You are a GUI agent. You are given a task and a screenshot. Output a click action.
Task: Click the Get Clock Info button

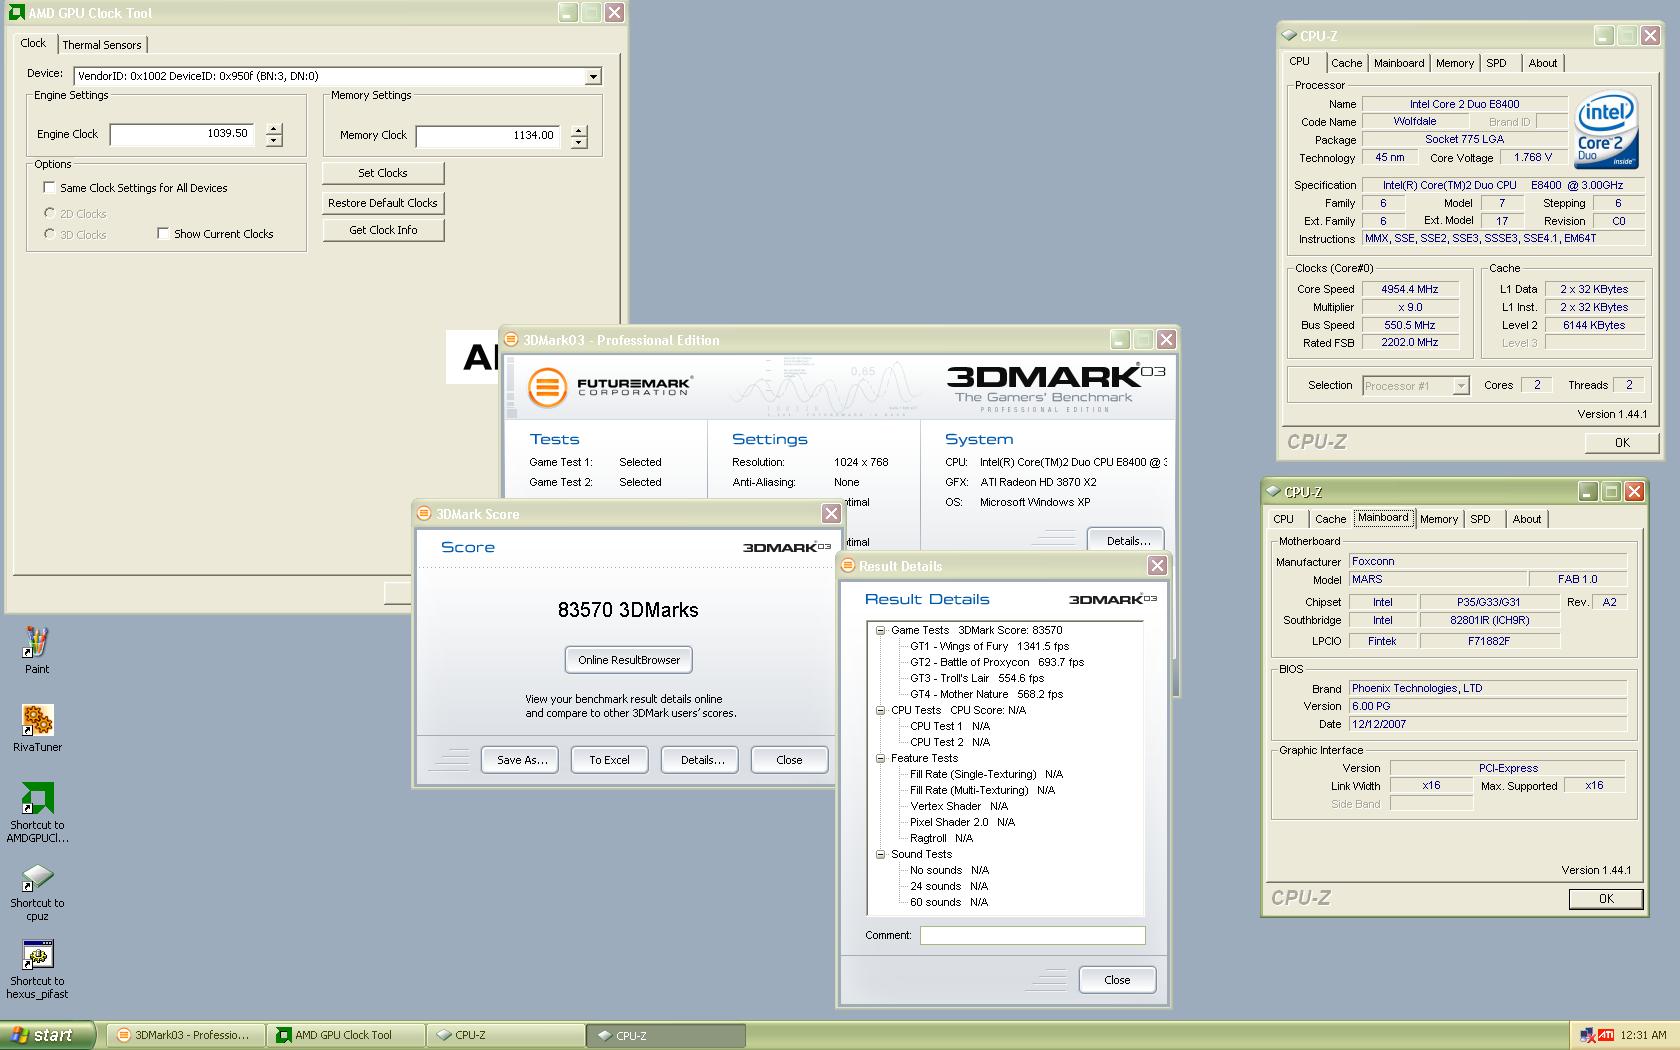[383, 230]
